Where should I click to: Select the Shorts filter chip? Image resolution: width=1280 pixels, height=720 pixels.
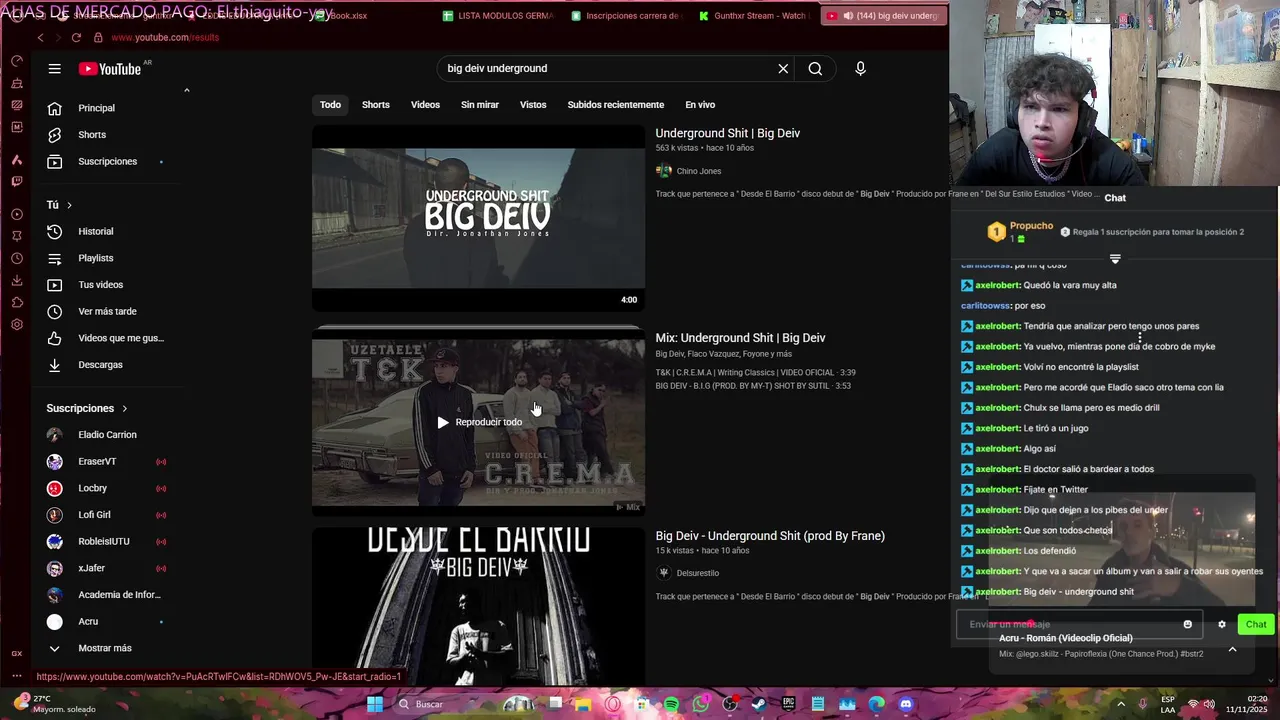coord(376,105)
